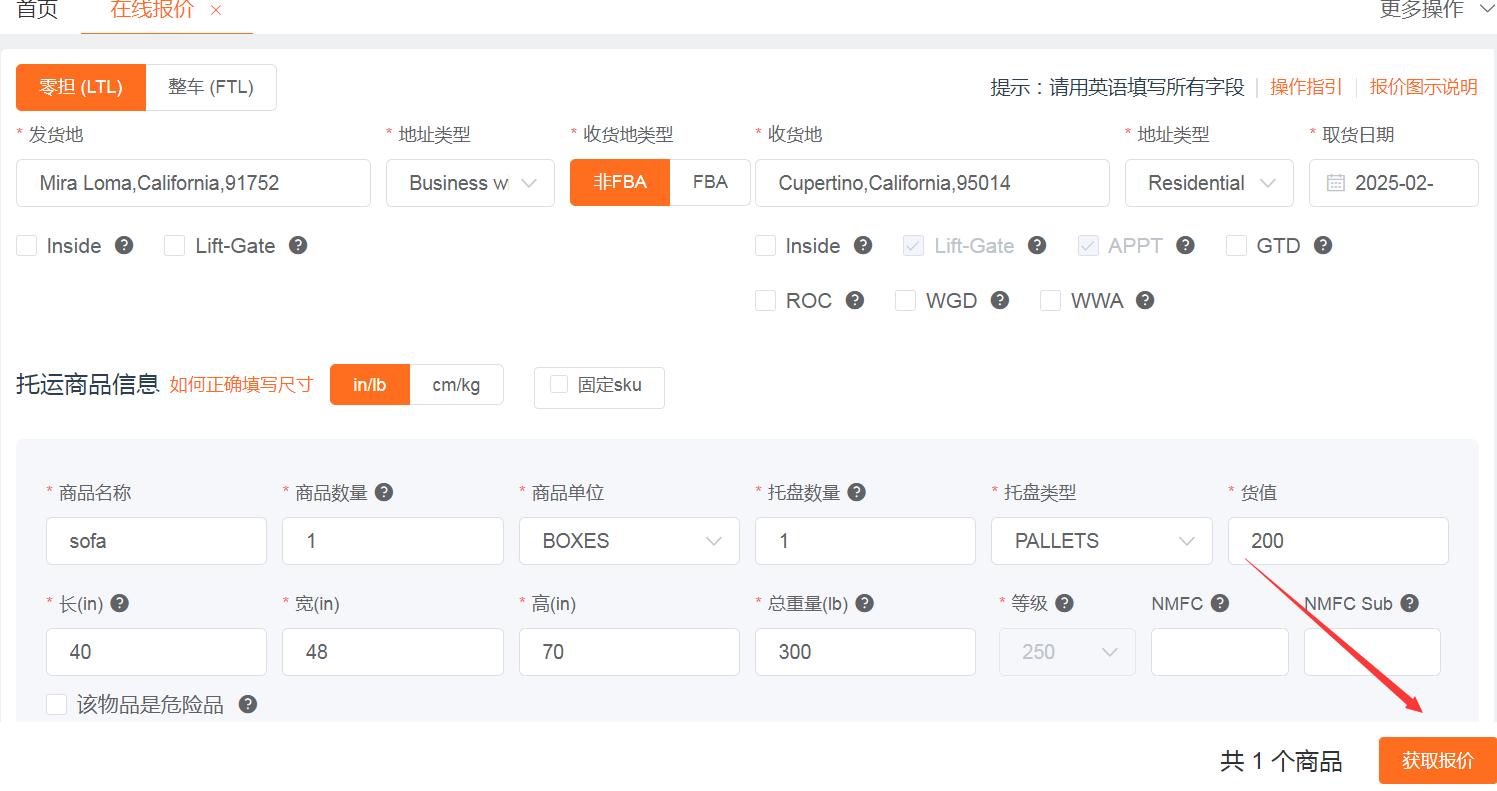Click help icon next to 商品数量 label
The height and width of the screenshot is (791, 1497).
(383, 492)
